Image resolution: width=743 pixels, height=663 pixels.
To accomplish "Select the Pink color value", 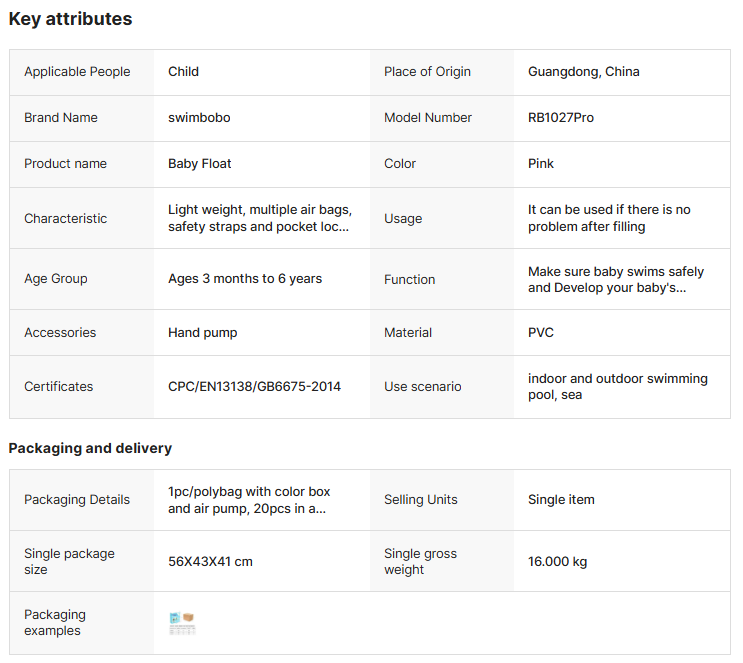I will click(x=540, y=163).
